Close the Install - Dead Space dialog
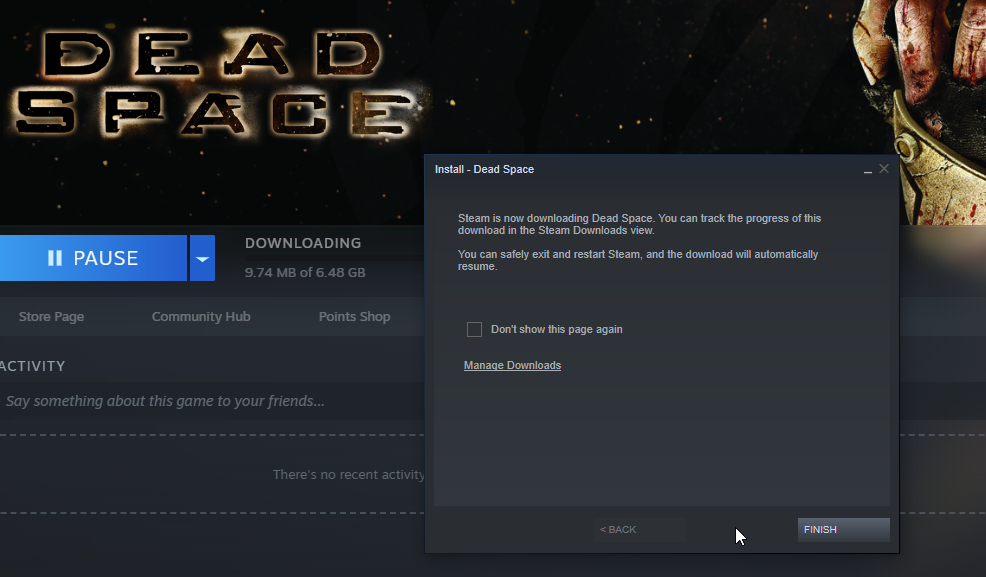The width and height of the screenshot is (986, 577). (x=884, y=168)
